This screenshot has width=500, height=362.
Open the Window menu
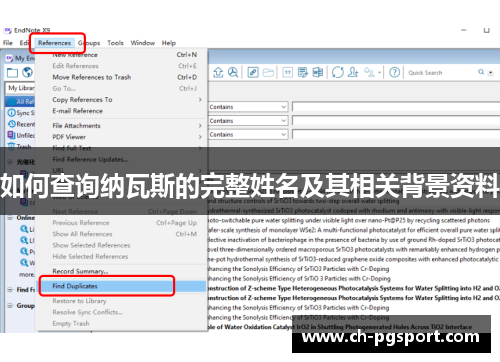(x=143, y=43)
